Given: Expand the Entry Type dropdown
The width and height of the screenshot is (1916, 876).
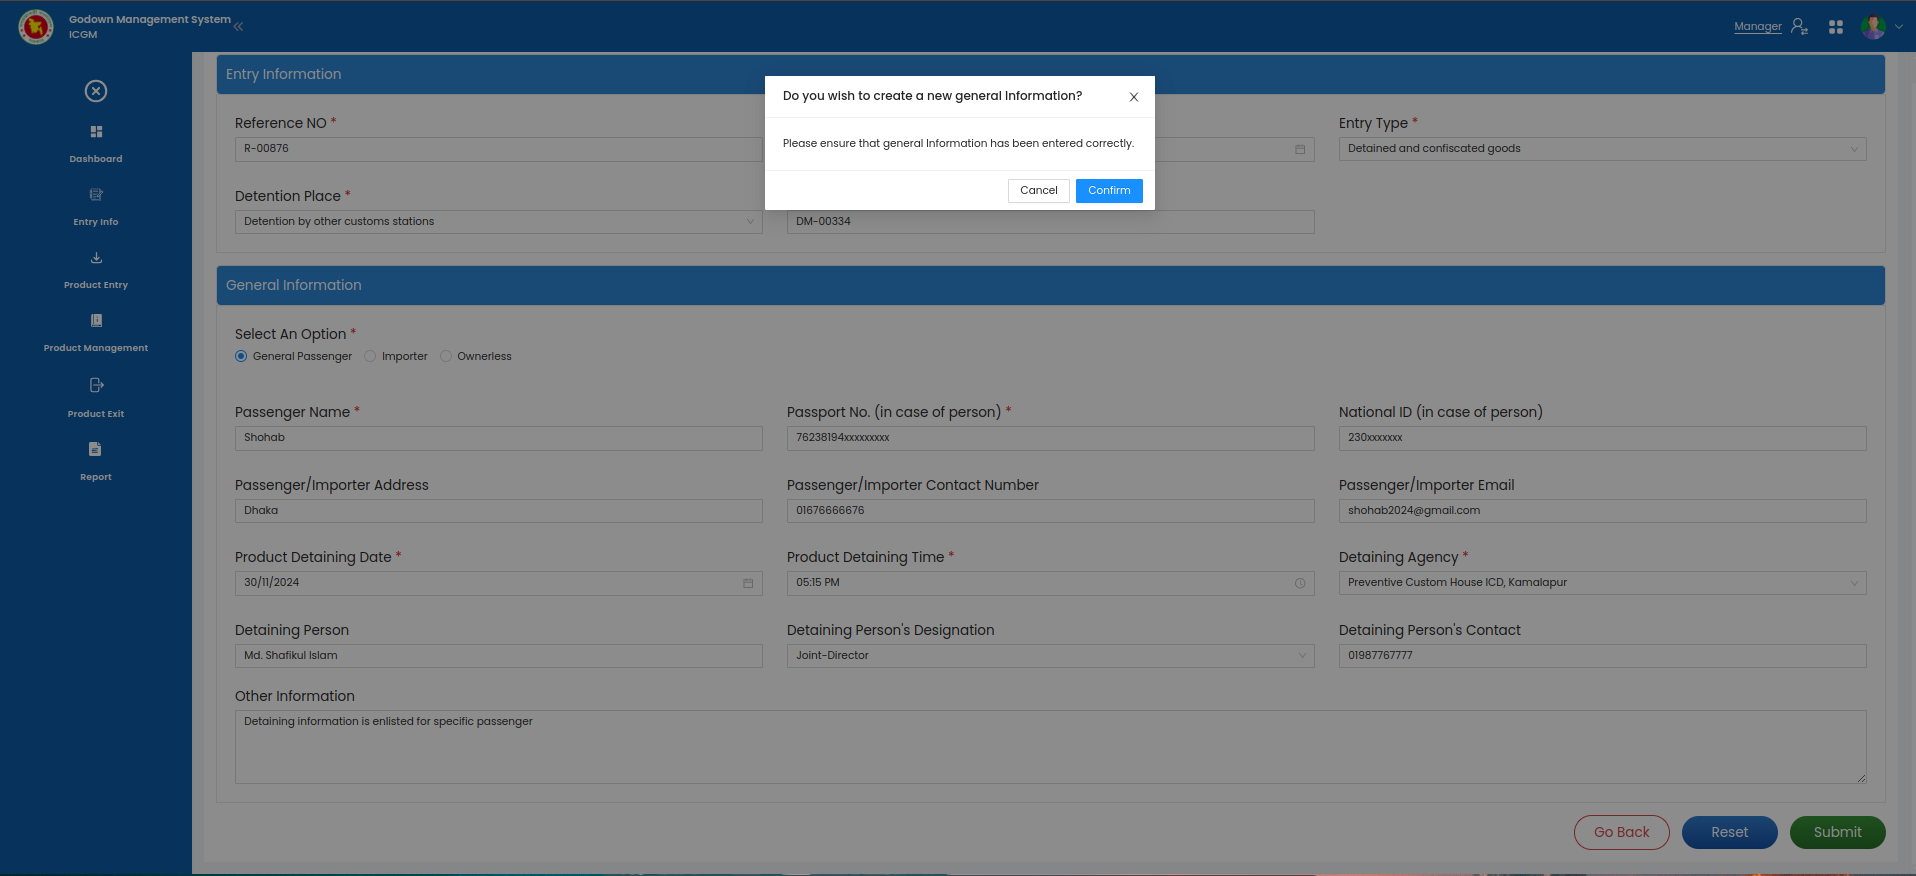Looking at the screenshot, I should [1601, 149].
